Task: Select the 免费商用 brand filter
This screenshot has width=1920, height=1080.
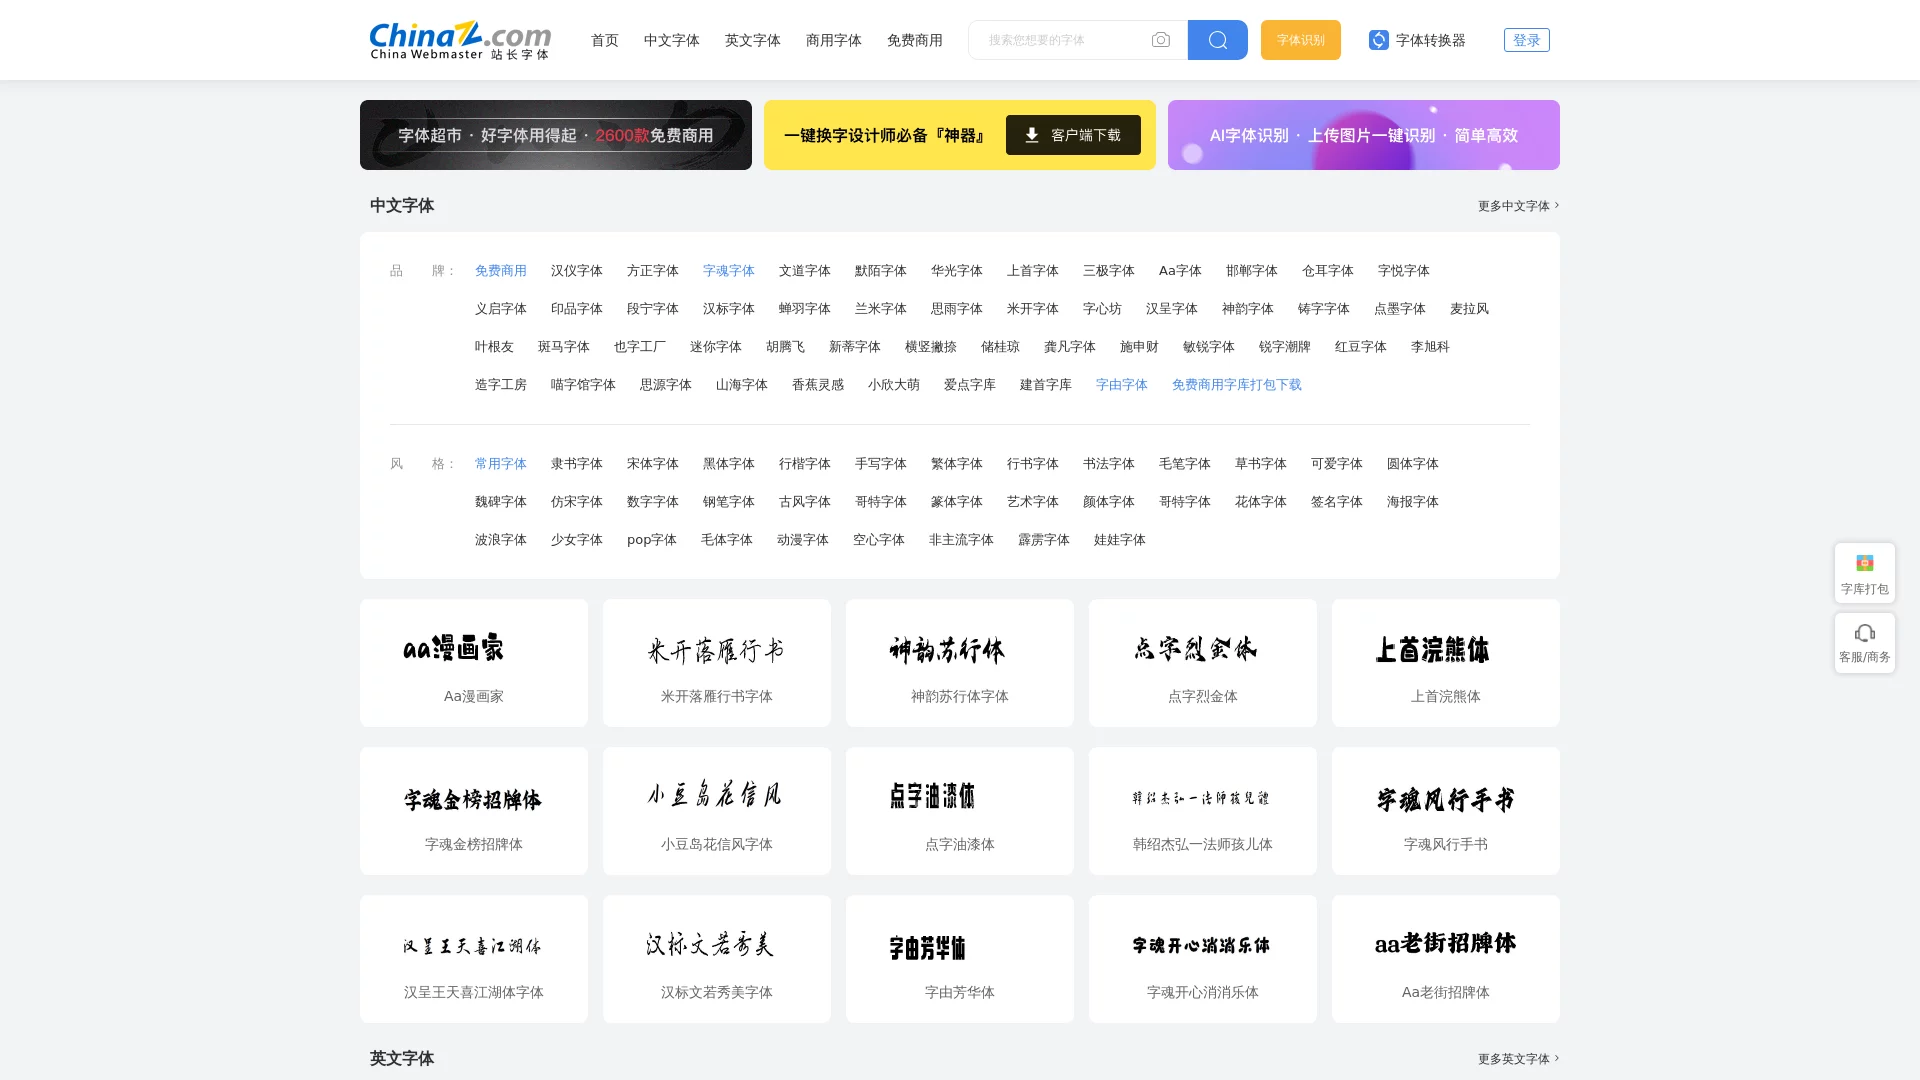Action: 501,270
